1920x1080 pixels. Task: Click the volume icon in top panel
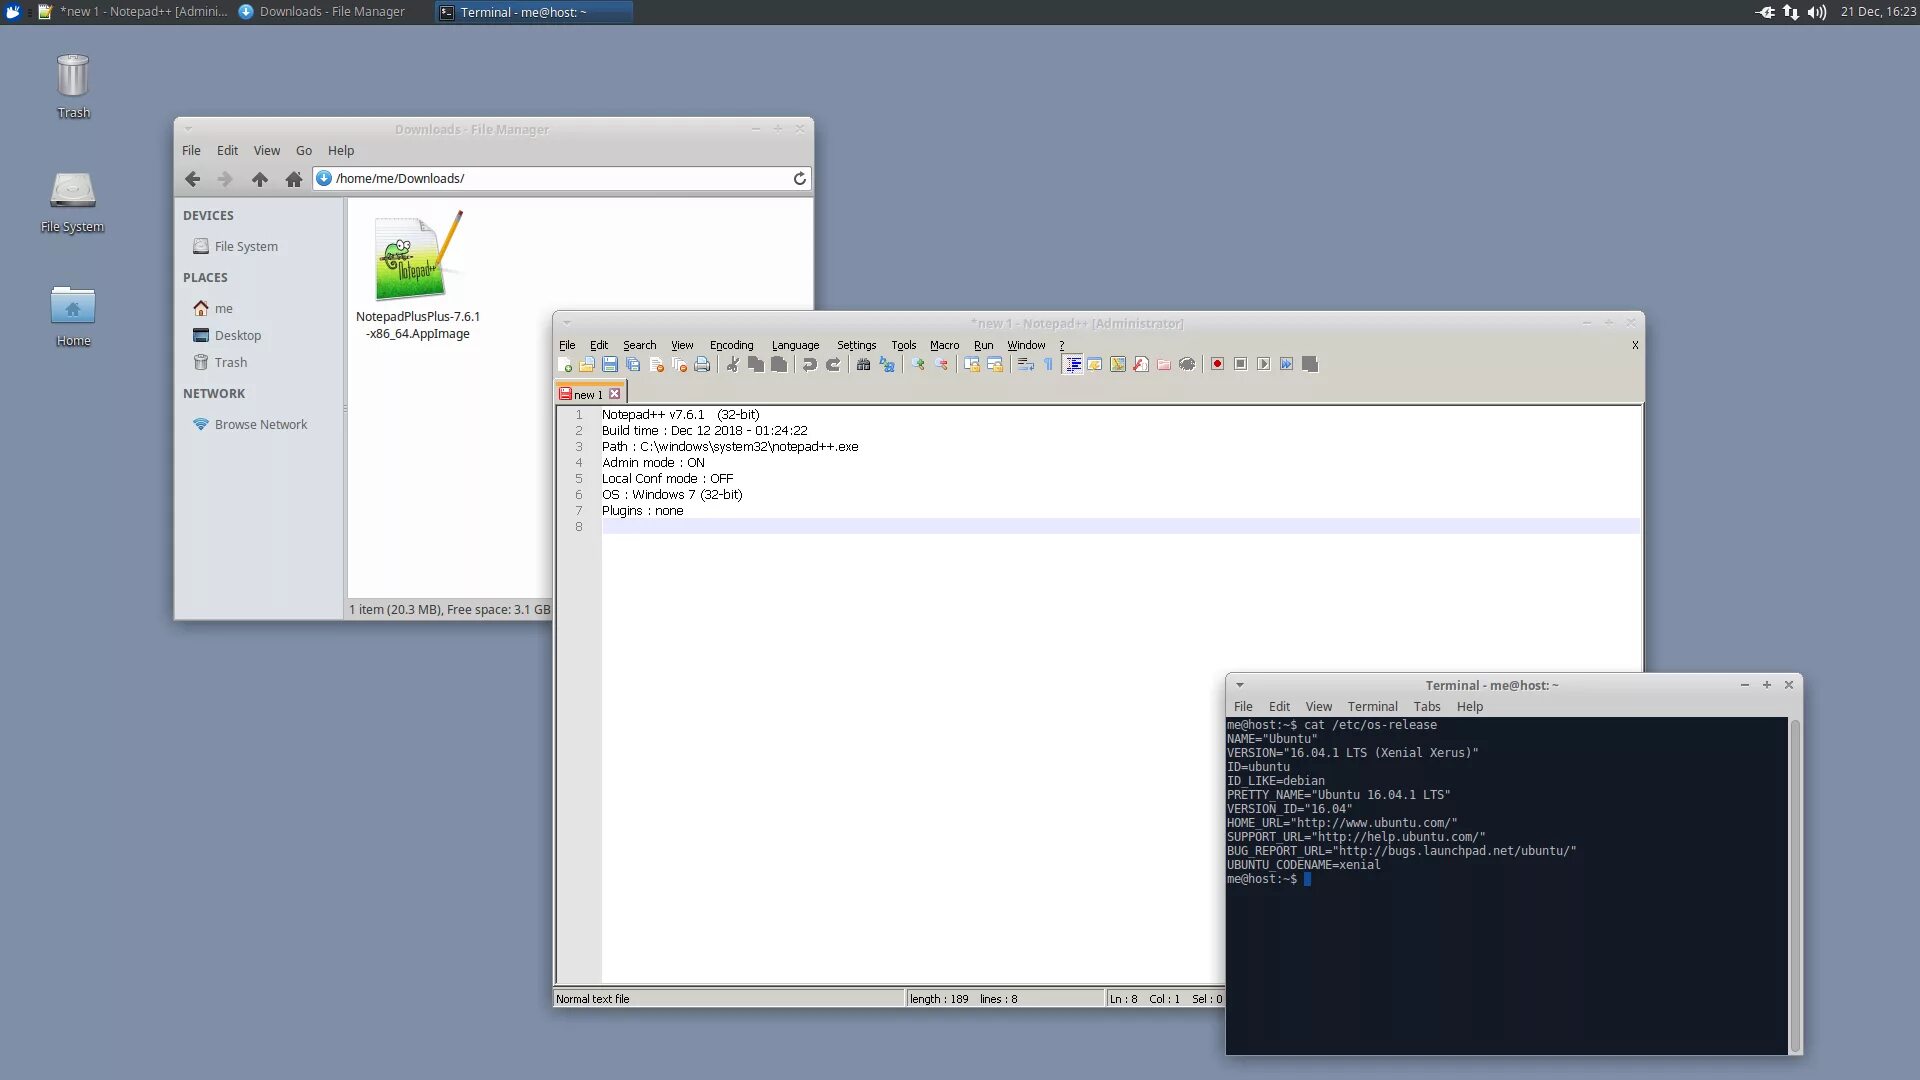click(x=1817, y=12)
